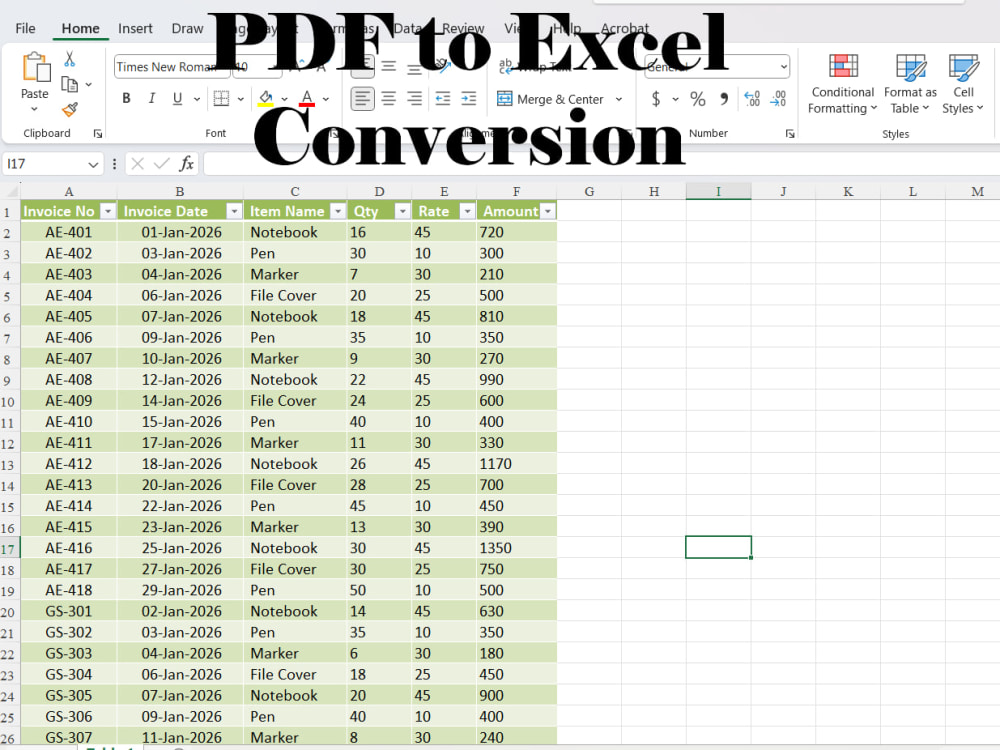This screenshot has width=1000, height=750.
Task: Open Conditional Formatting menu
Action: pyautogui.click(x=842, y=84)
